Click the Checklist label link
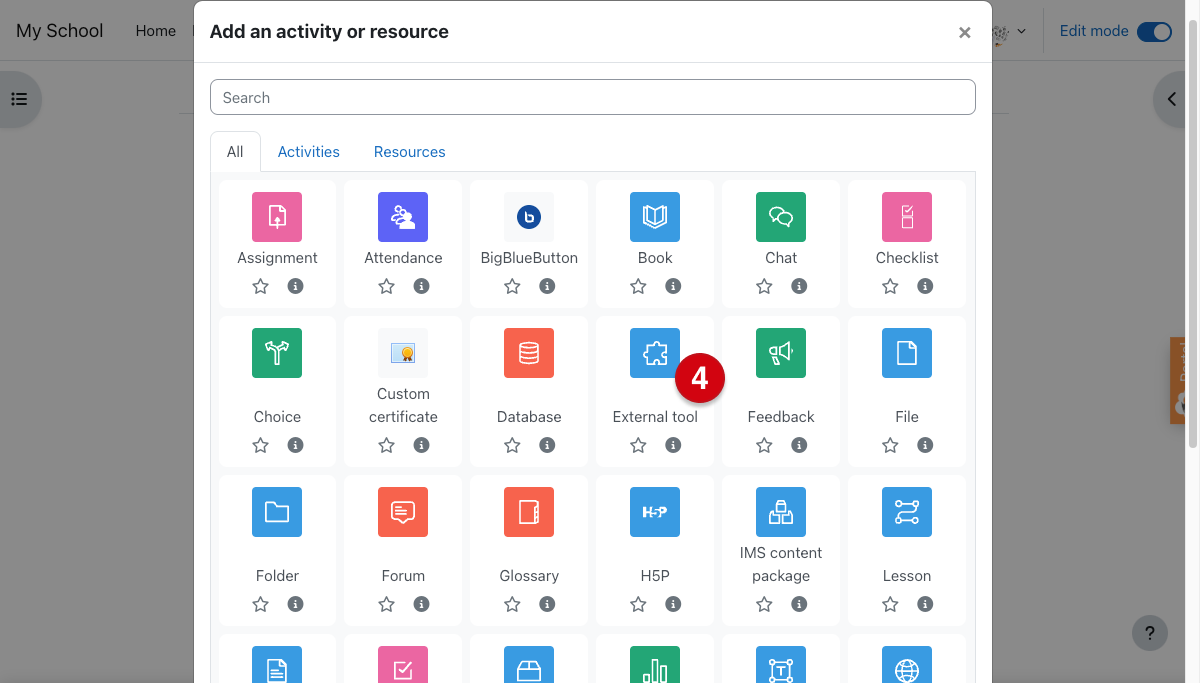Viewport: 1200px width, 683px height. click(x=907, y=258)
